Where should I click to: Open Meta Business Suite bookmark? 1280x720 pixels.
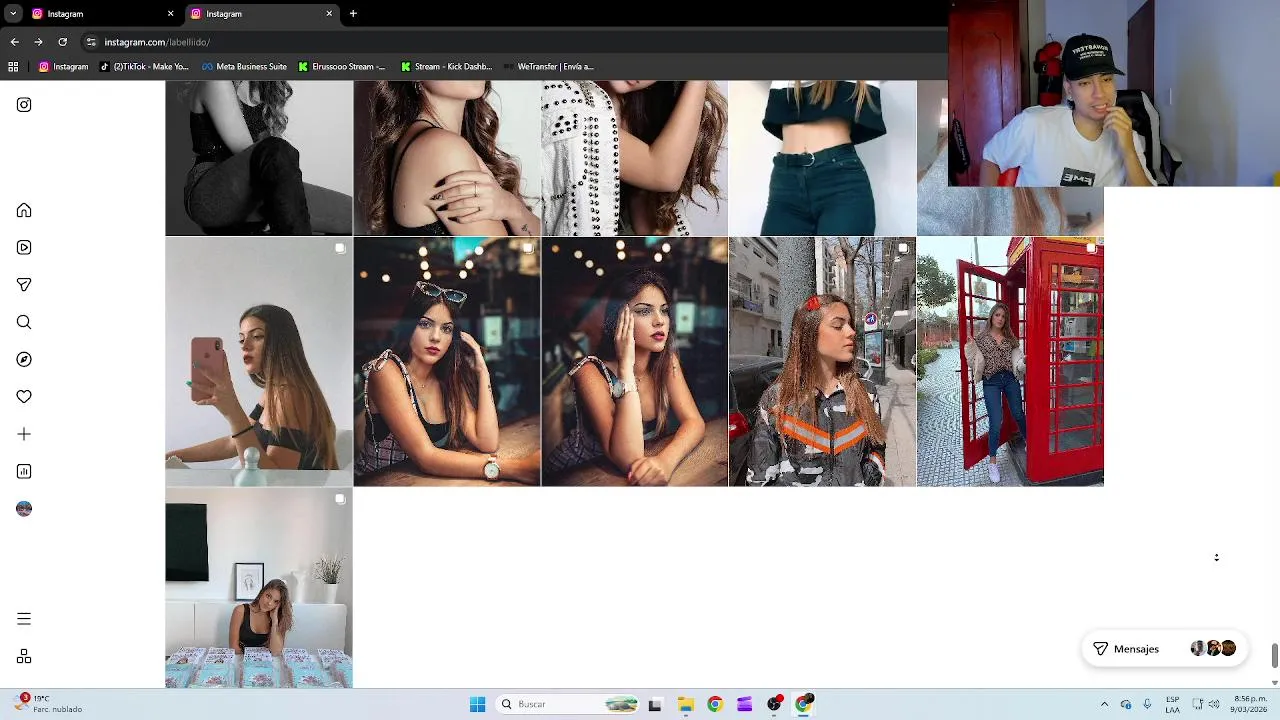point(244,67)
